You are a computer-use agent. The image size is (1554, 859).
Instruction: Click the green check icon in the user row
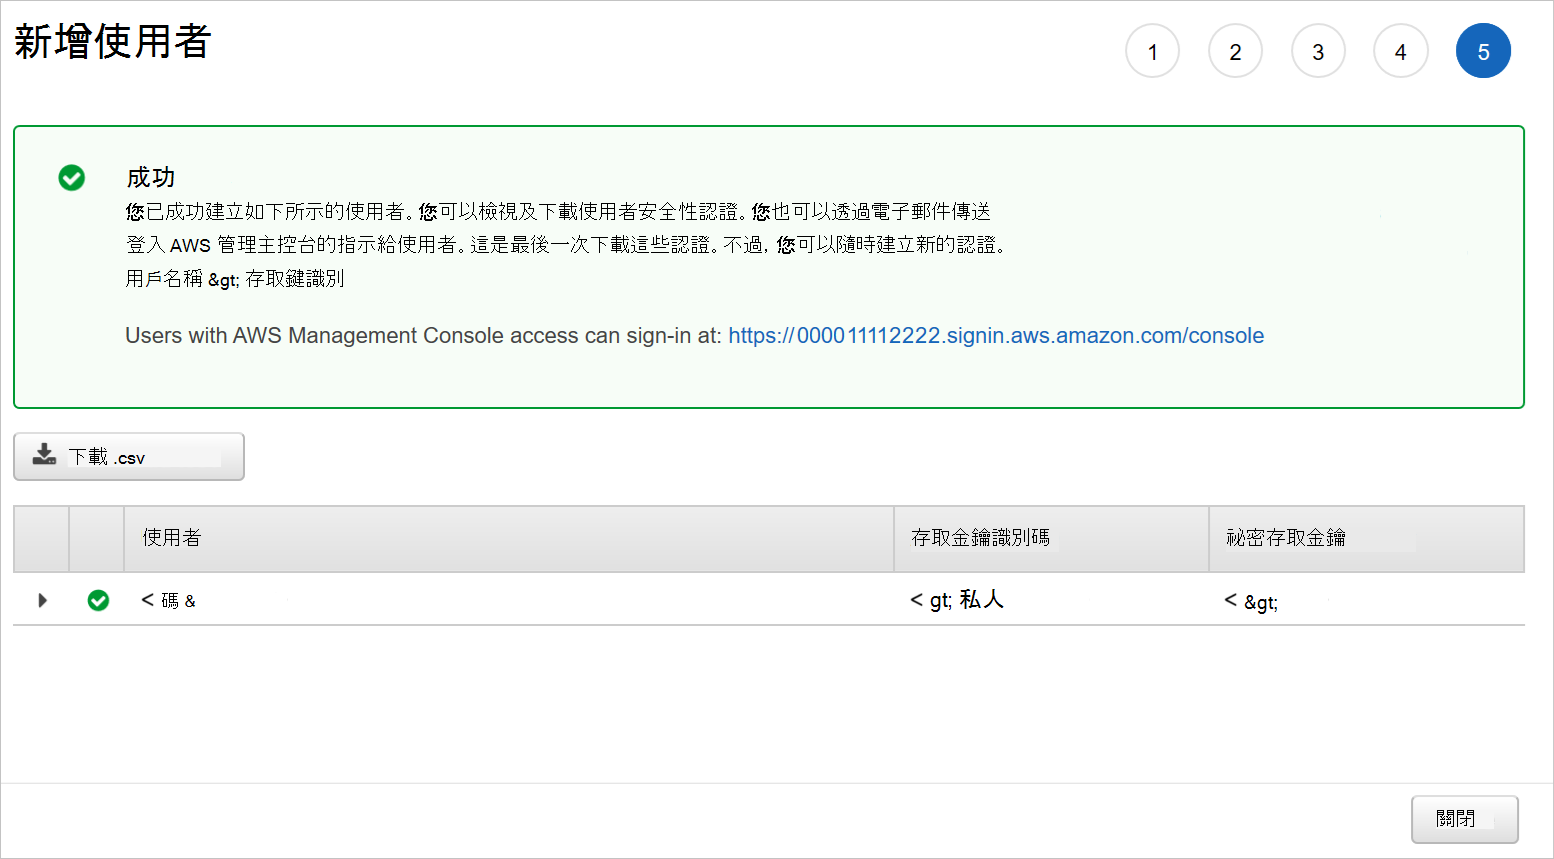pyautogui.click(x=98, y=600)
